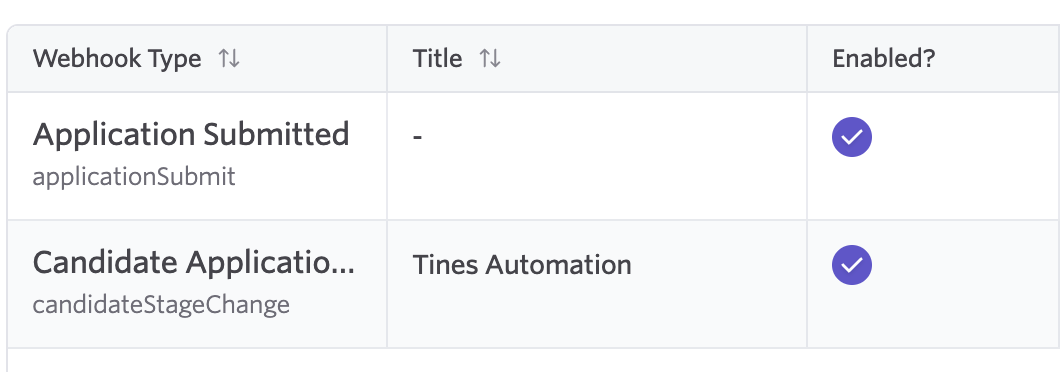Viewport: 1060px width, 372px height.
Task: Toggle enabled checkmark for Application Submitted
Action: (852, 137)
